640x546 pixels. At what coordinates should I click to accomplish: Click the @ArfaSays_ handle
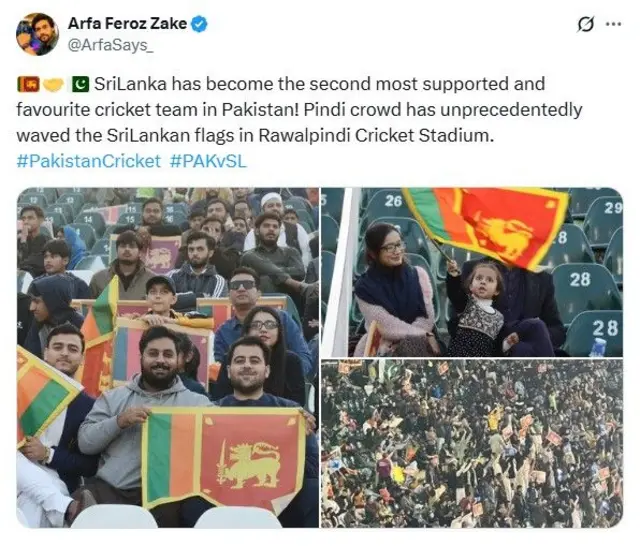[x=110, y=45]
